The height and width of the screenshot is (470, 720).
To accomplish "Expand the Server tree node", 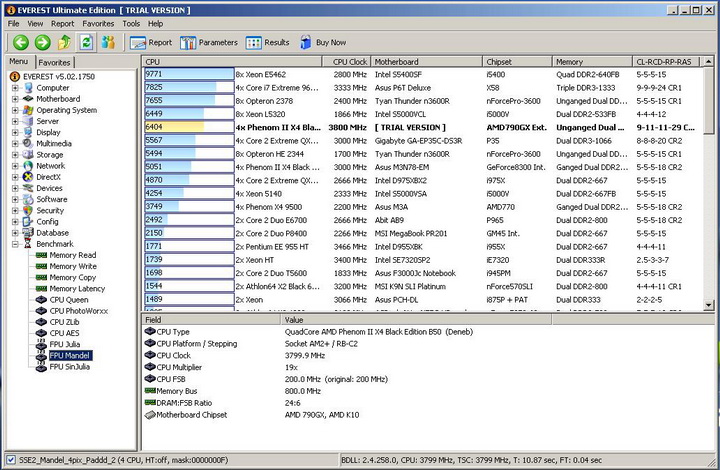I will point(15,121).
